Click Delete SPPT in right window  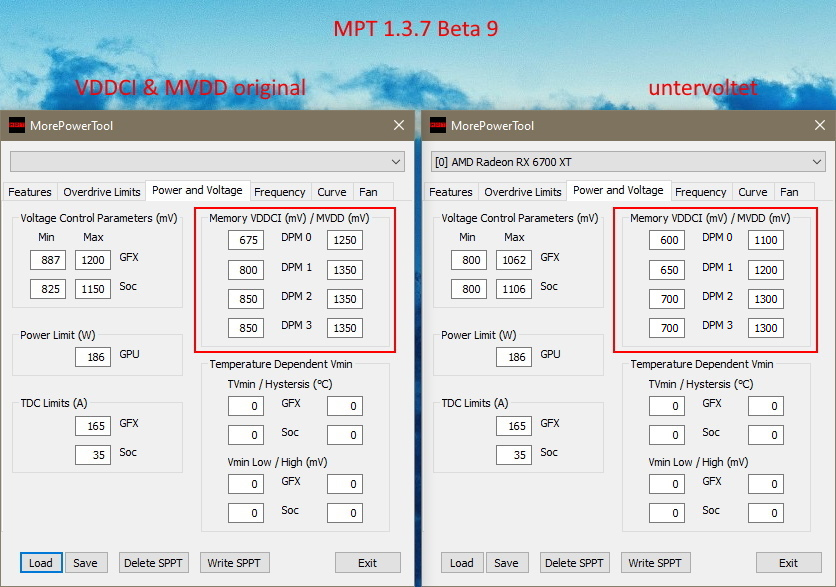point(574,563)
